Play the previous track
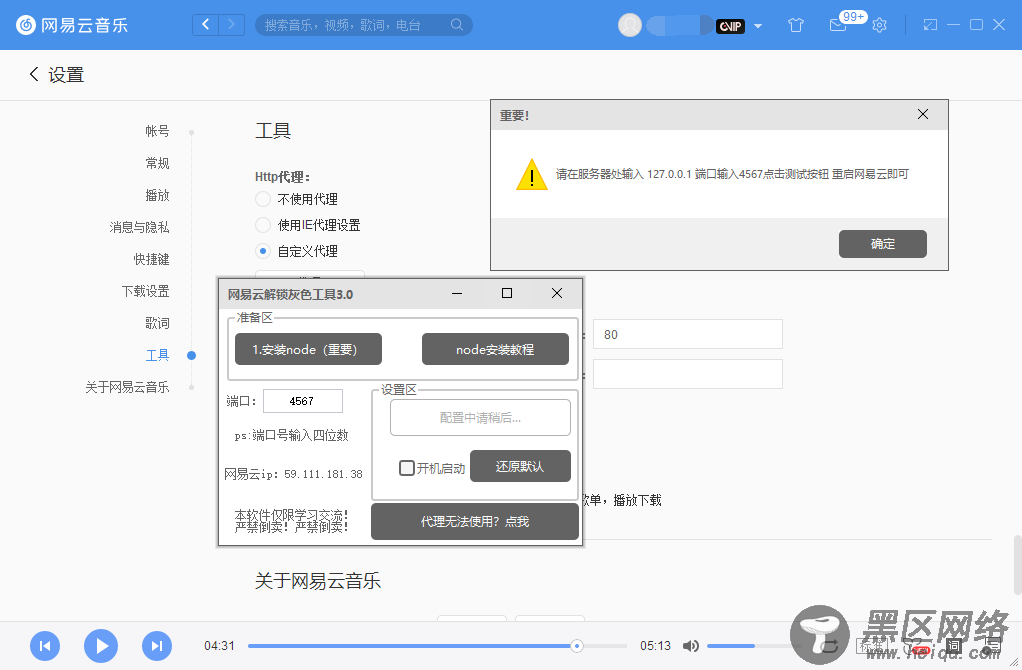 [45, 646]
